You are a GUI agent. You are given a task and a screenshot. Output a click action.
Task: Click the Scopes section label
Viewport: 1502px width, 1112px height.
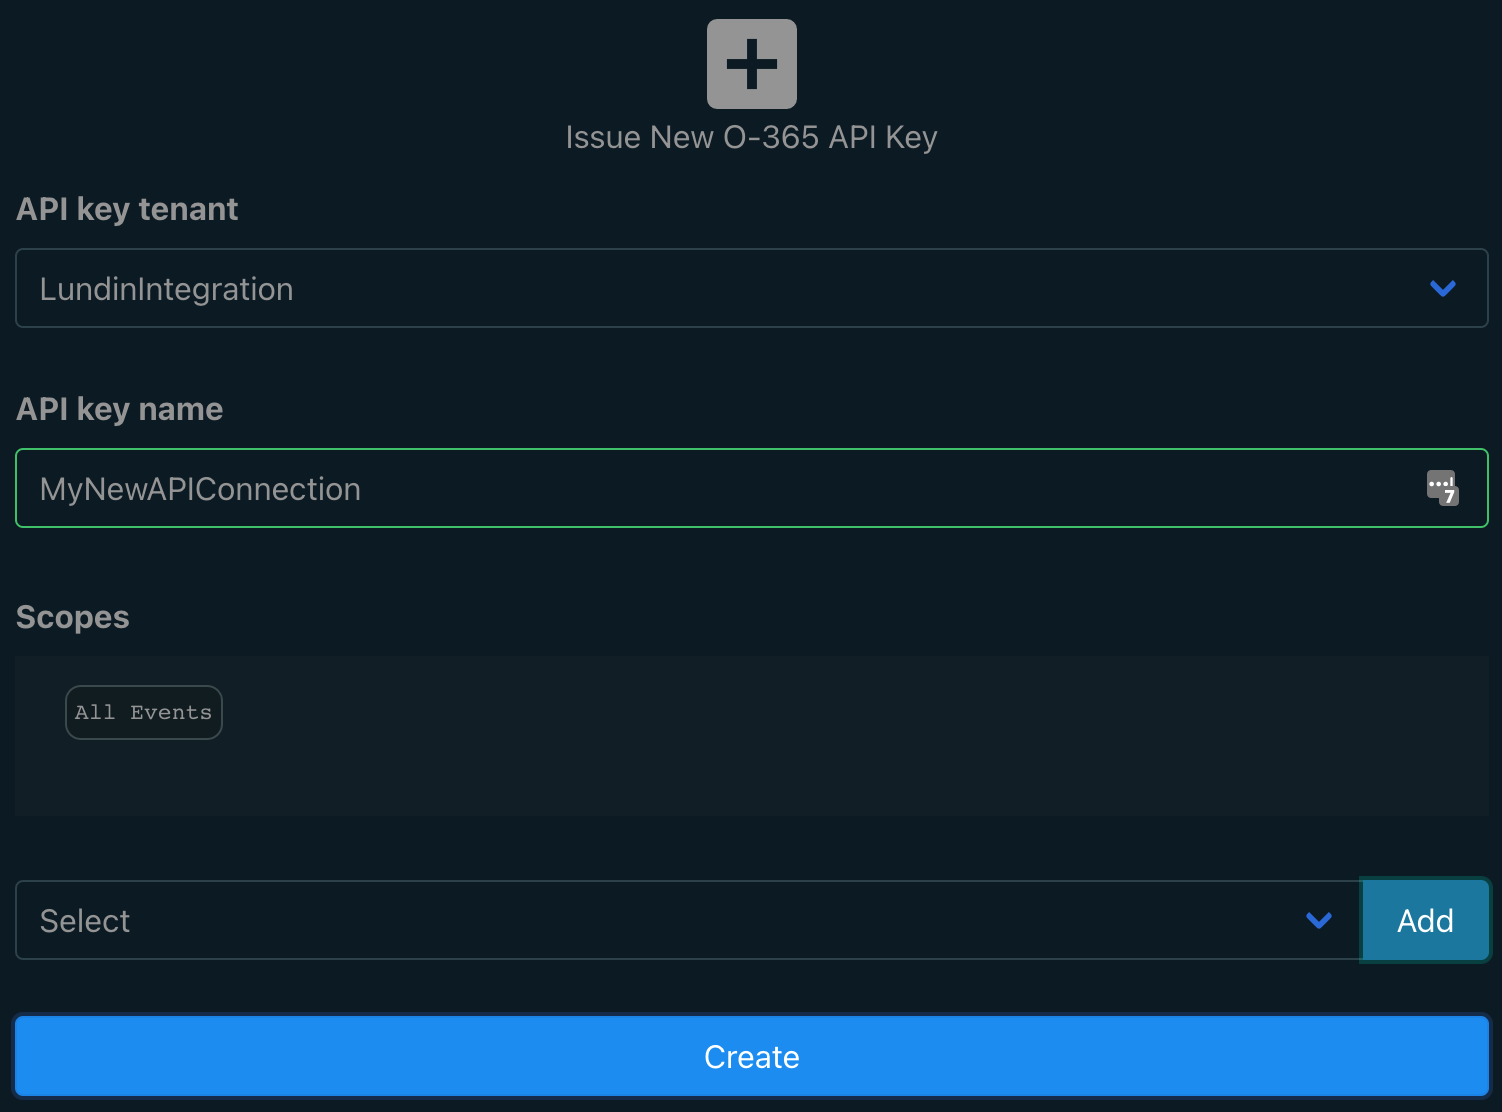[x=73, y=617]
